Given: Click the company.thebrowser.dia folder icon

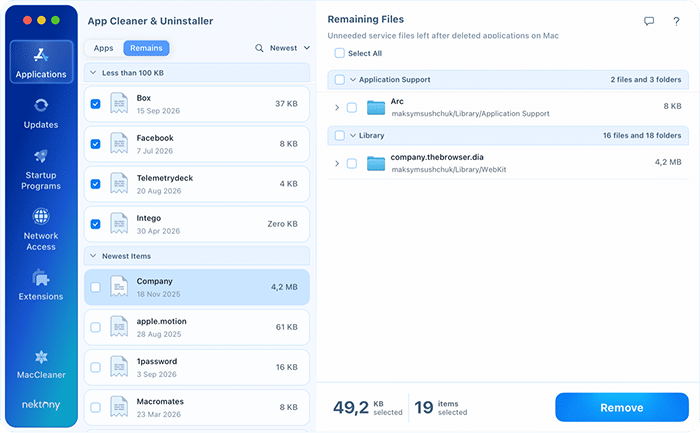Looking at the screenshot, I should click(x=376, y=163).
